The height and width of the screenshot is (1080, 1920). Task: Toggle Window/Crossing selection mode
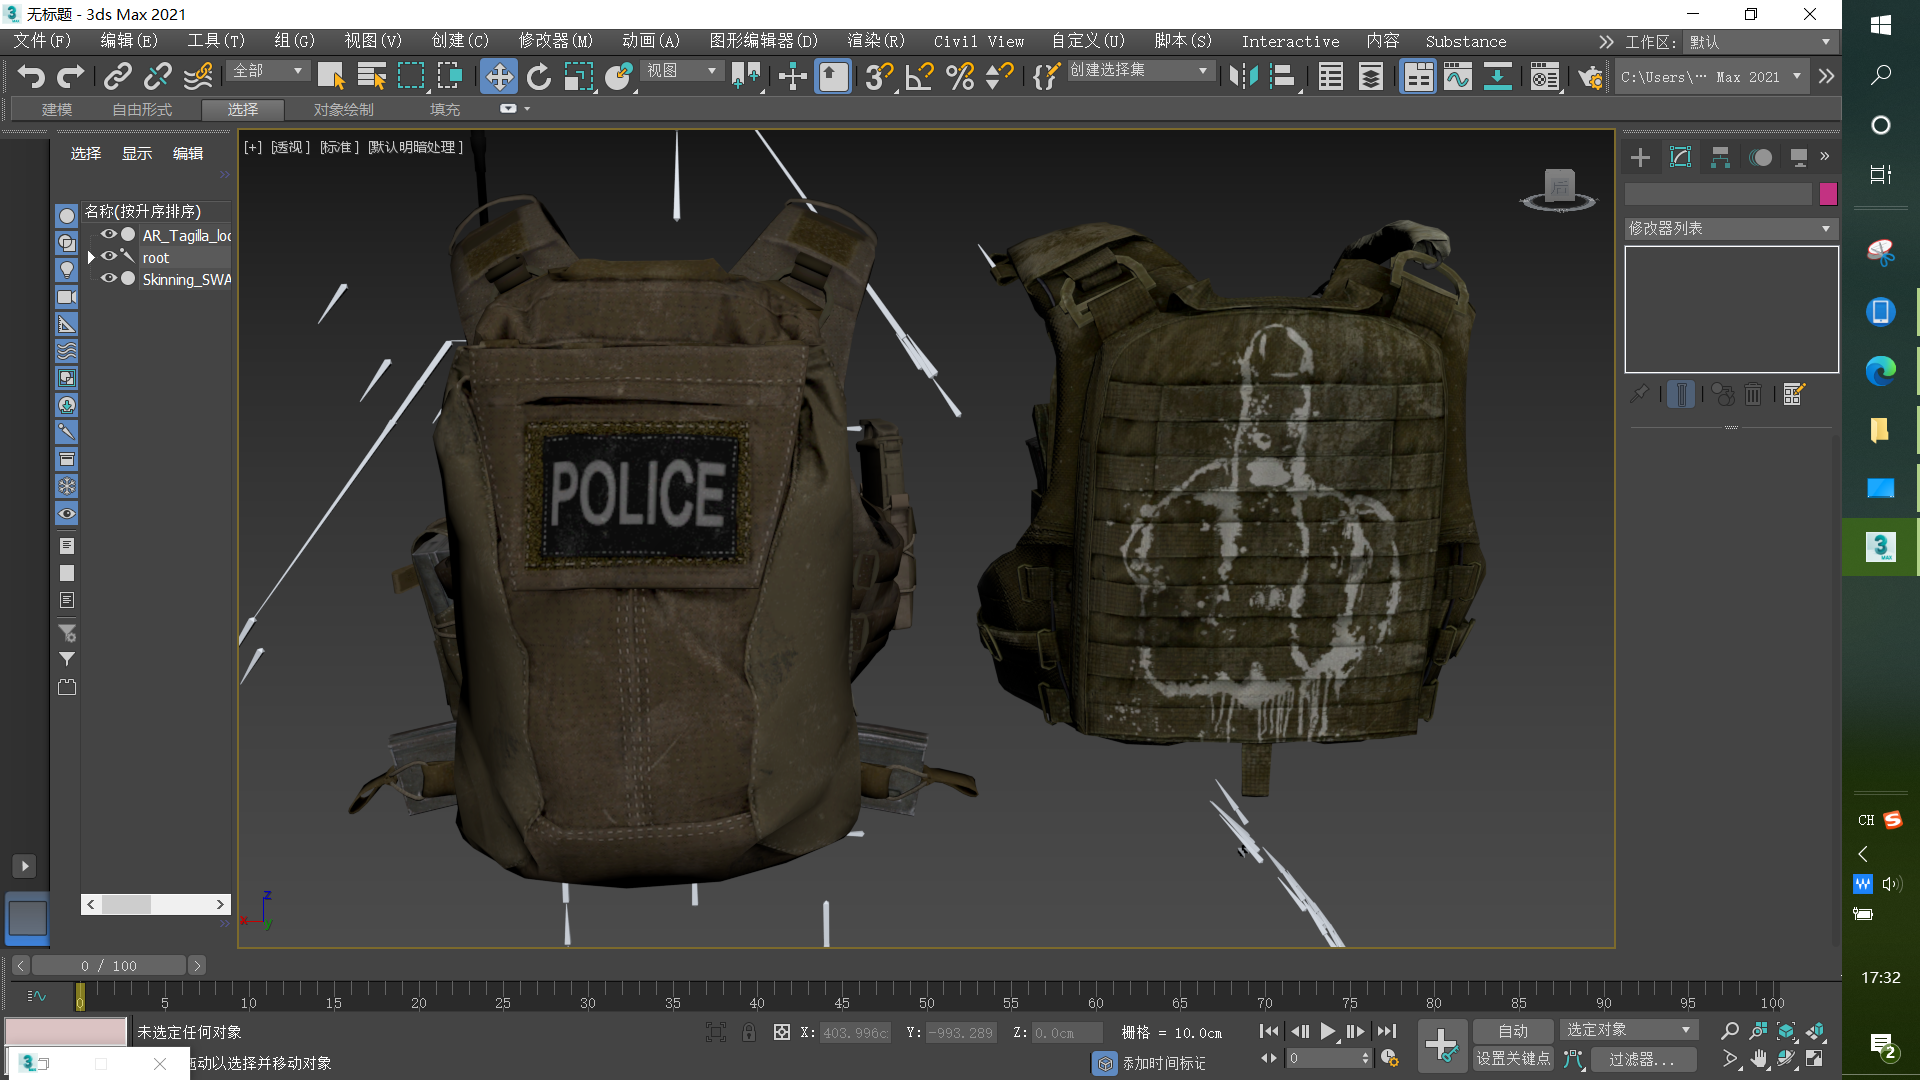(x=450, y=76)
